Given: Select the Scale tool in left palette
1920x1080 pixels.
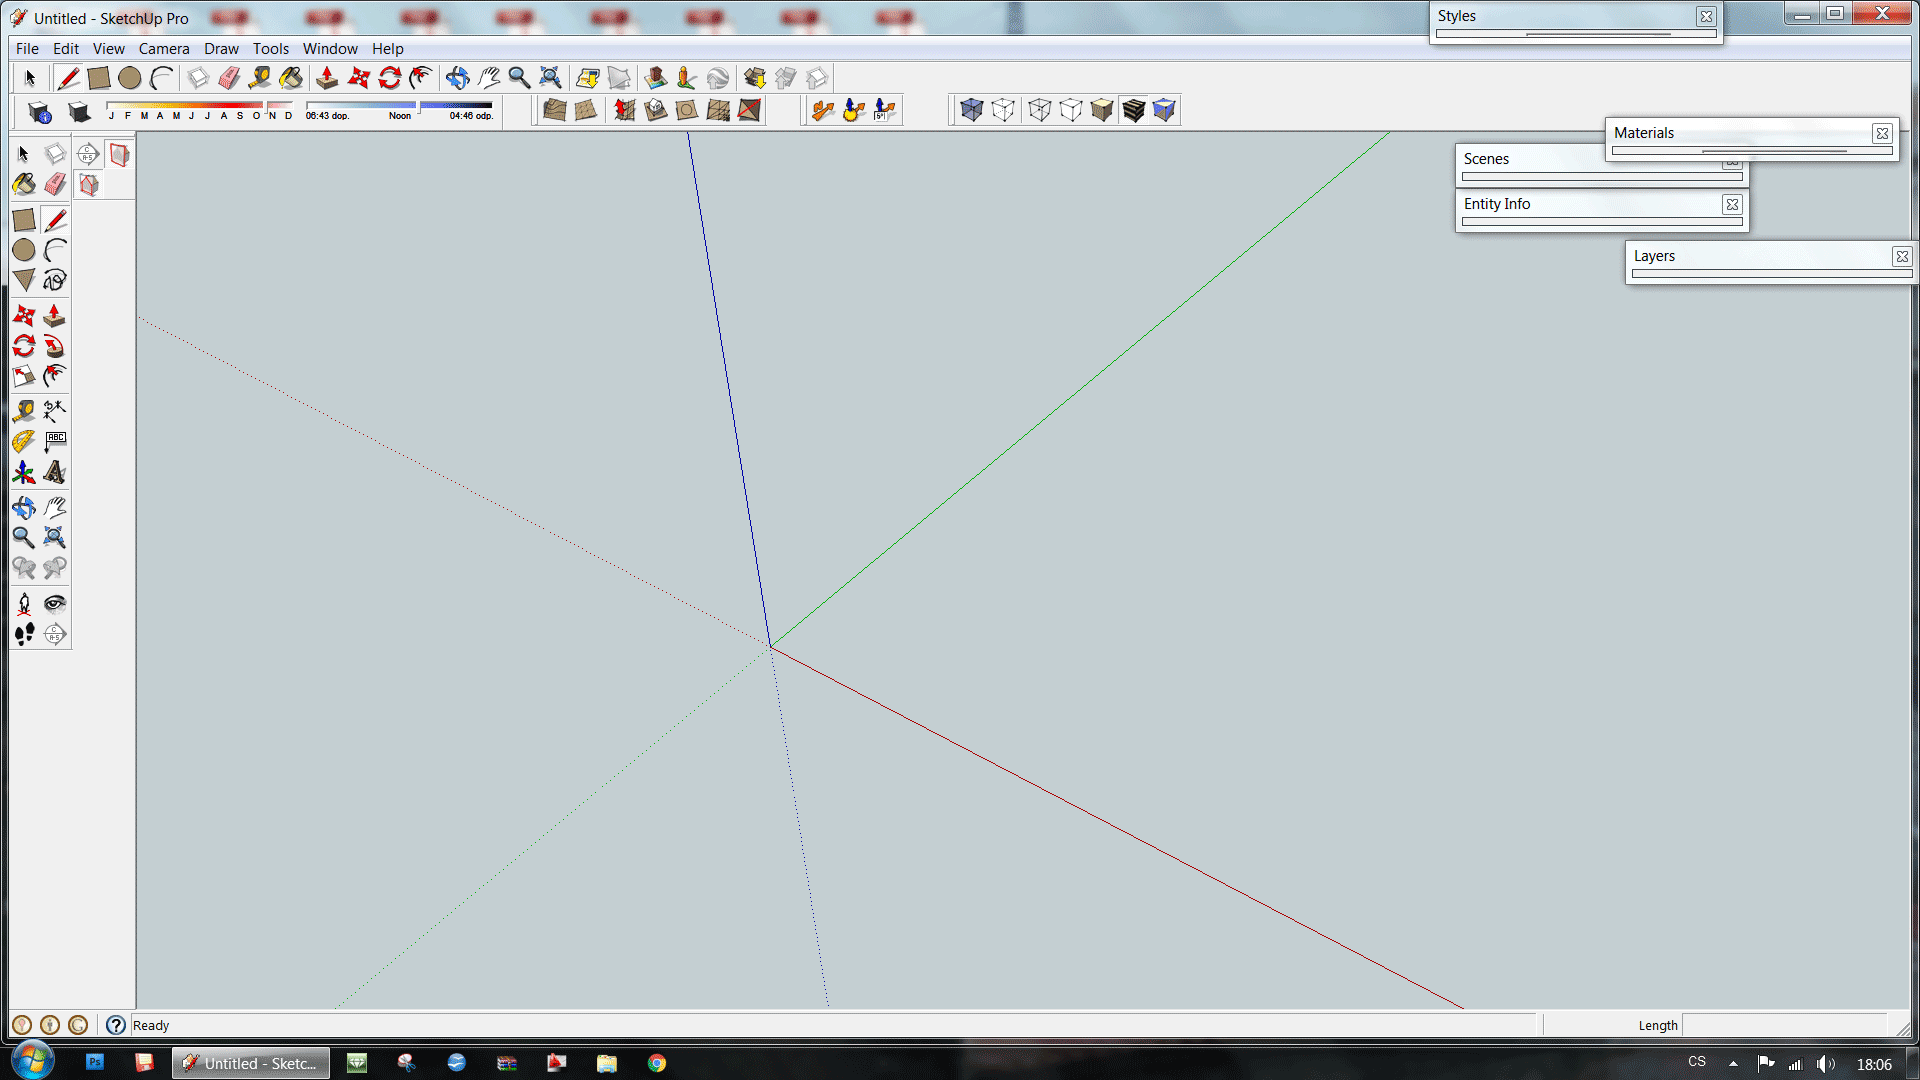Looking at the screenshot, I should 24,376.
